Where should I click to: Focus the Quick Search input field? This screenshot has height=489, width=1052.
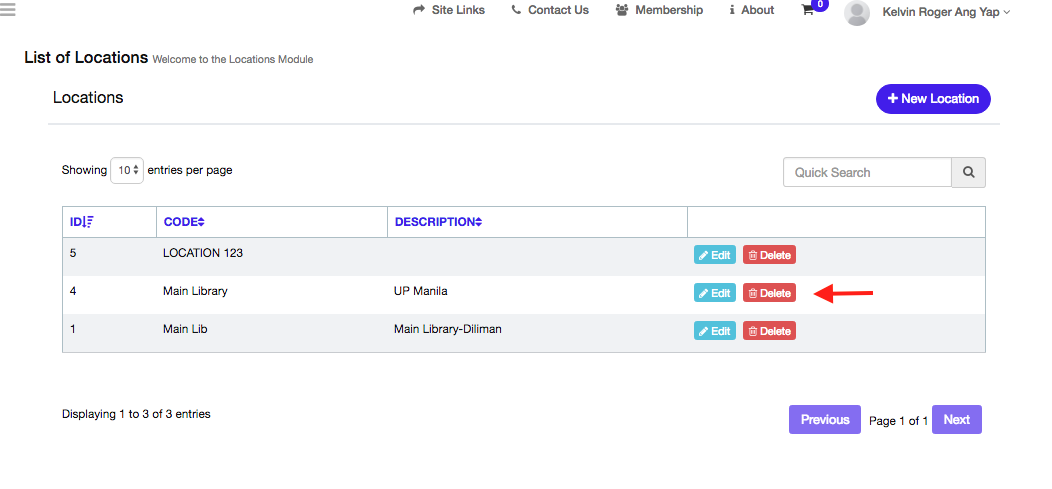[867, 172]
